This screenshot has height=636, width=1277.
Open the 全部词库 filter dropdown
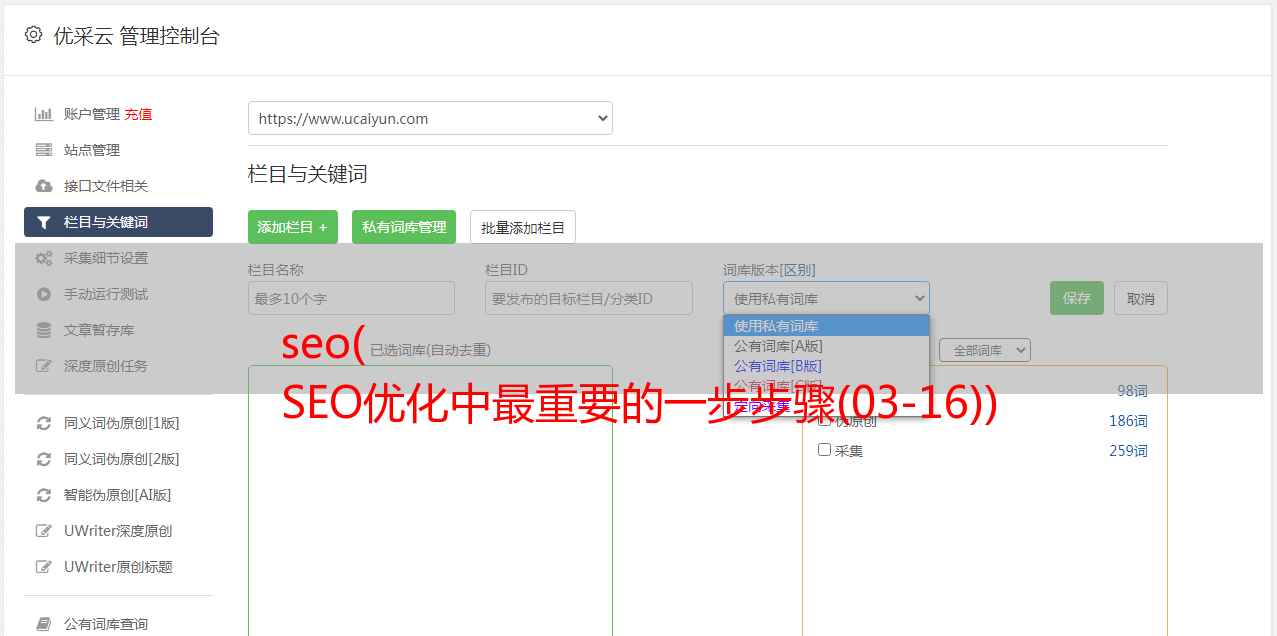[x=985, y=350]
